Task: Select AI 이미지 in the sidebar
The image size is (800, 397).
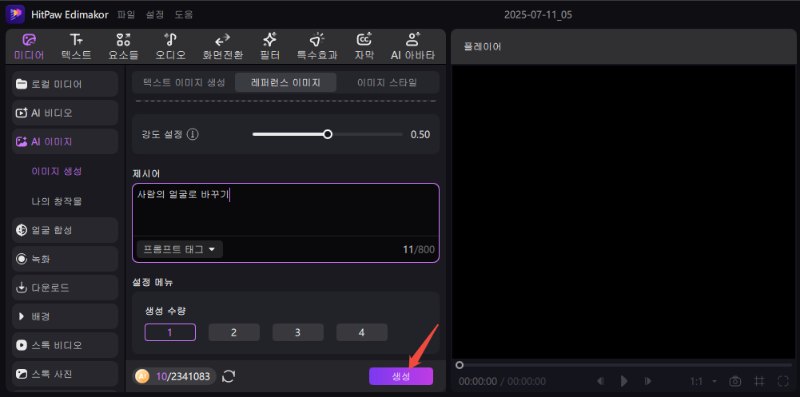Action: [x=65, y=142]
